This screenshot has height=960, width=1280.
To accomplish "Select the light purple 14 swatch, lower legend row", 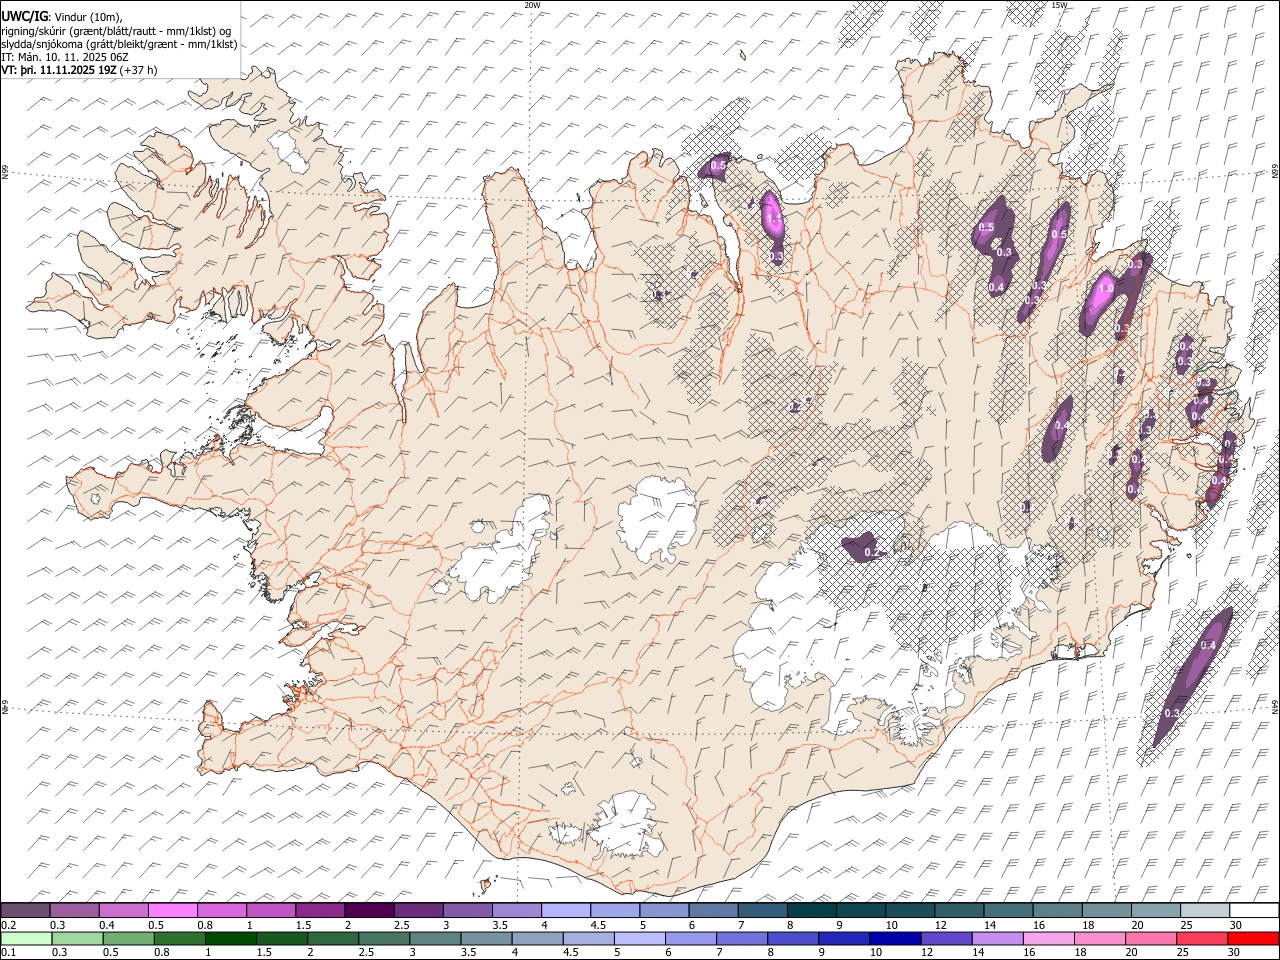I will point(997,938).
